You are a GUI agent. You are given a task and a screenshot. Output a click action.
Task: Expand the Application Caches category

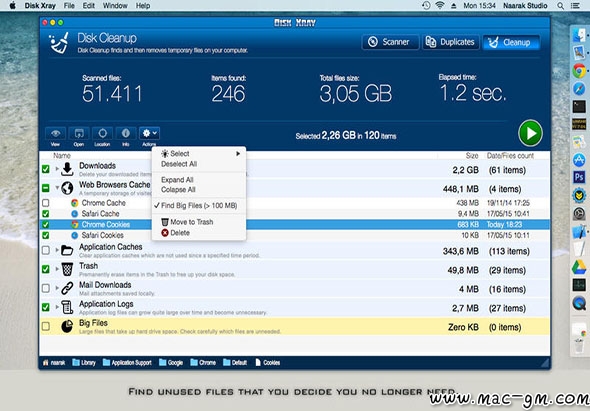tap(57, 250)
